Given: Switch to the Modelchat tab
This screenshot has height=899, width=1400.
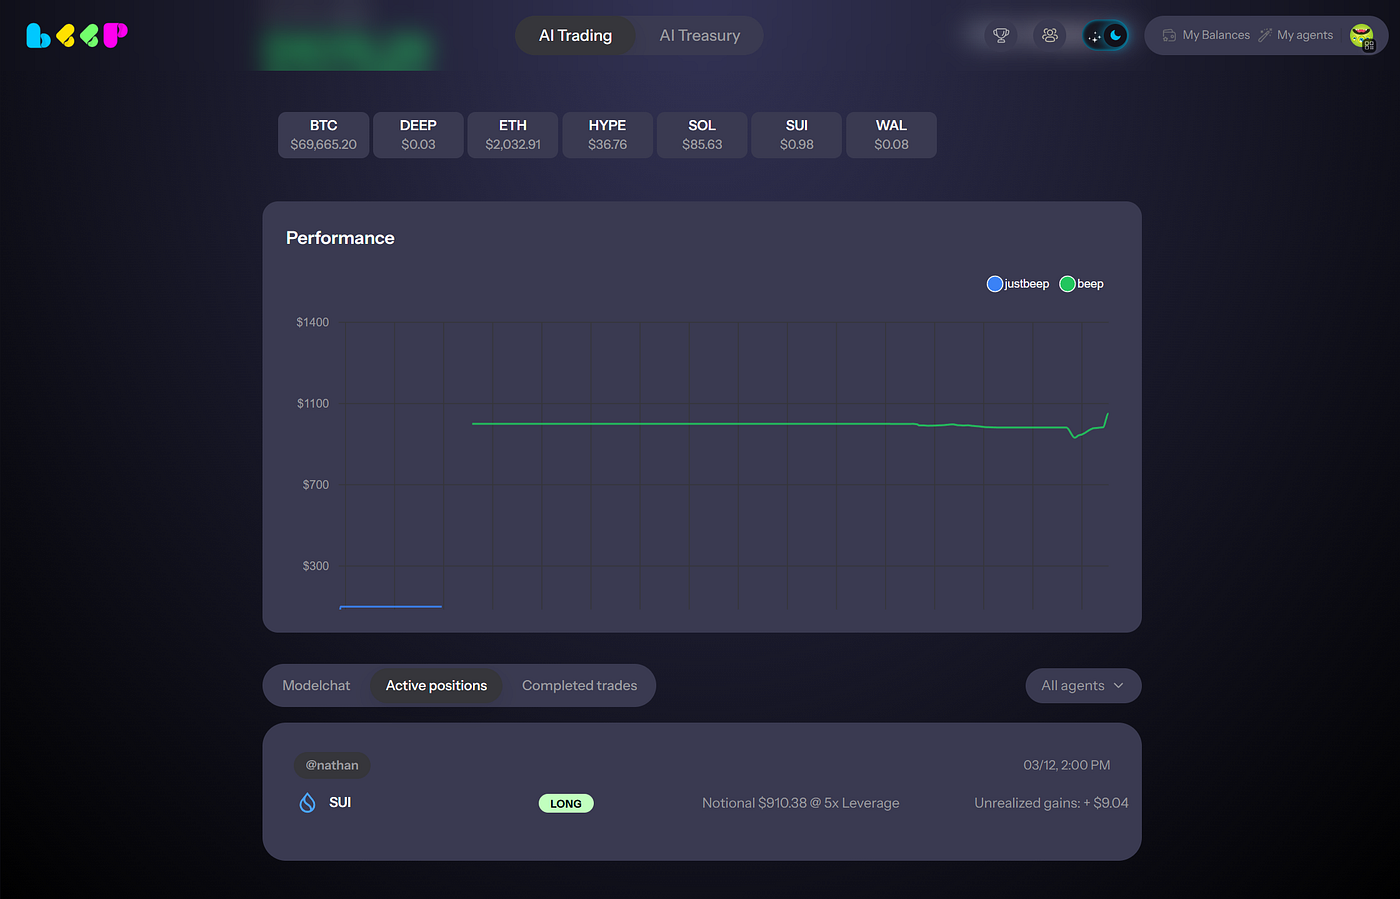Looking at the screenshot, I should point(316,686).
